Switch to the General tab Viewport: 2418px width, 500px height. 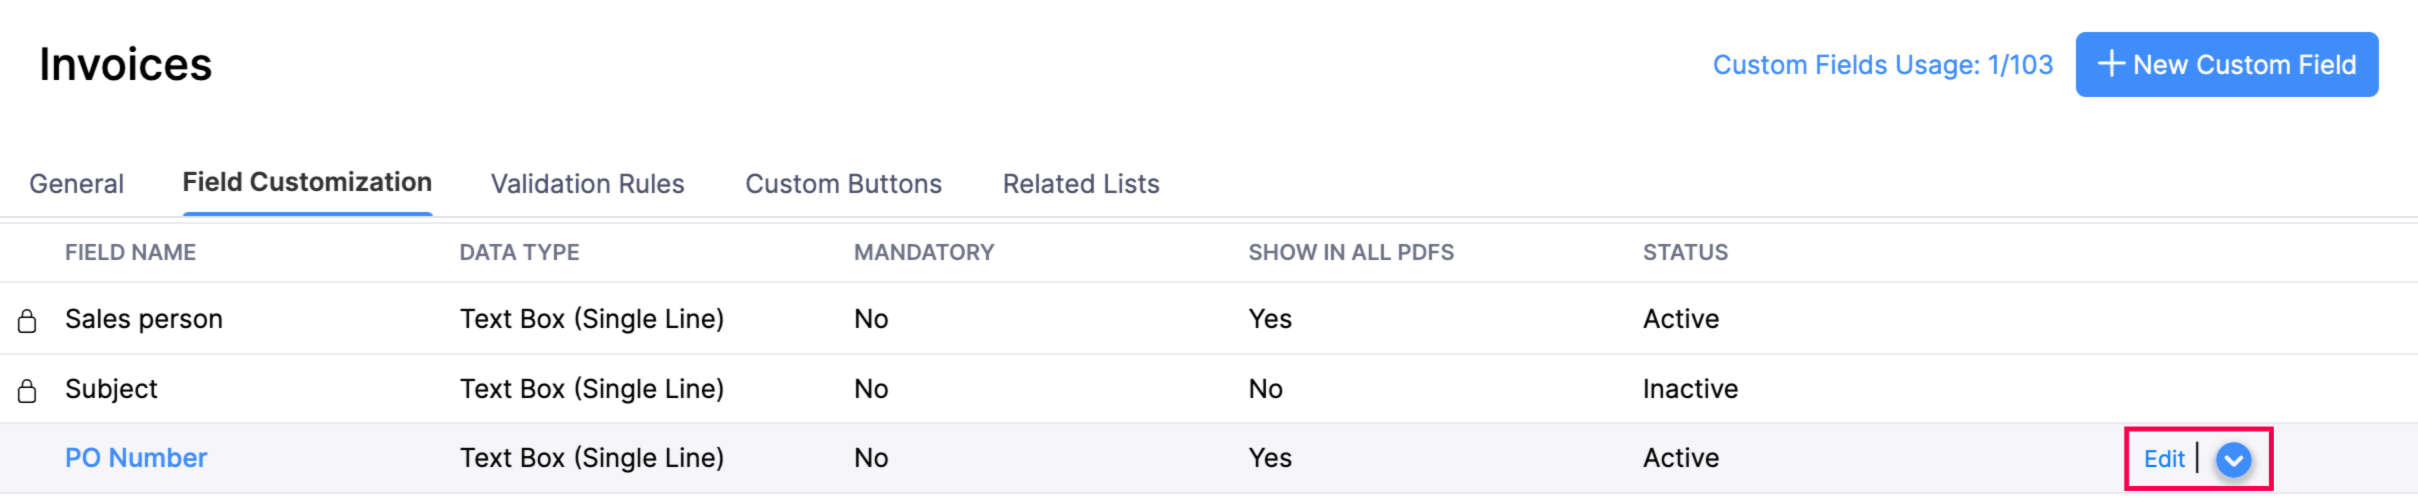tap(77, 184)
